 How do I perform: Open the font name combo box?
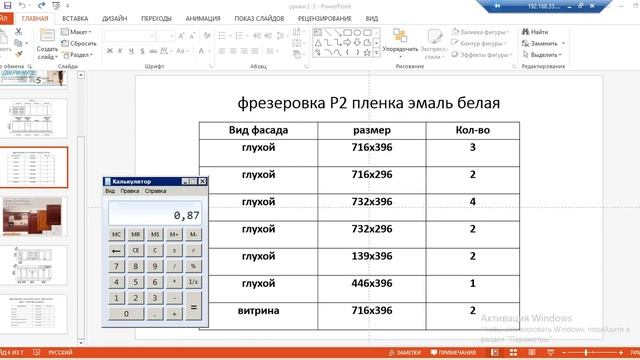pos(129,36)
